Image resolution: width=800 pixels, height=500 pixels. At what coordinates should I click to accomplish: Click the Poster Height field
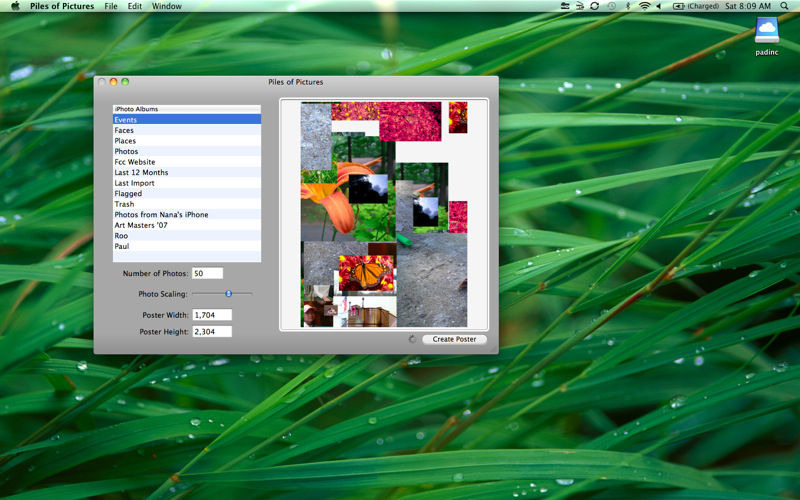pyautogui.click(x=212, y=332)
